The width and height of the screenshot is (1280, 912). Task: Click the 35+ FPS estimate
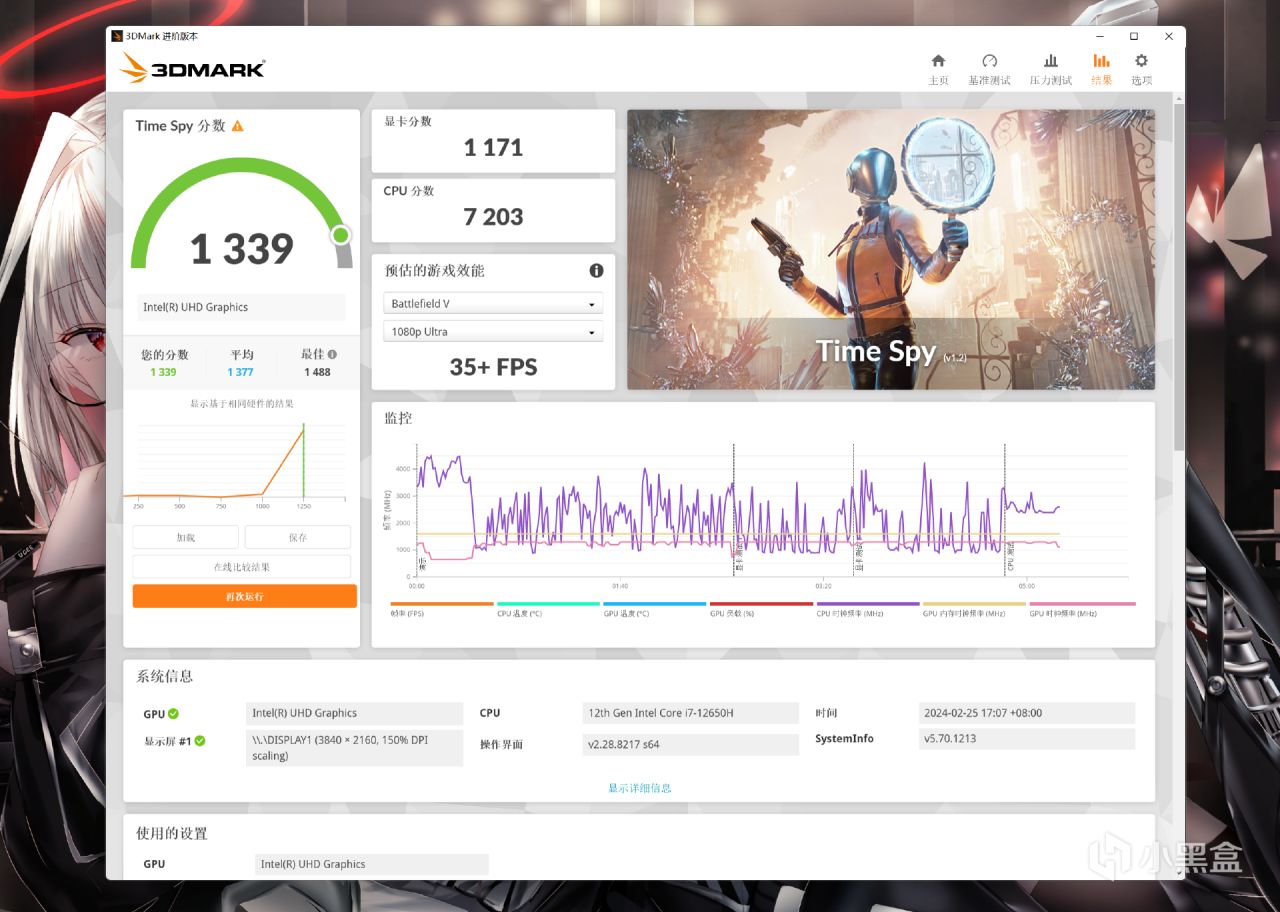493,367
